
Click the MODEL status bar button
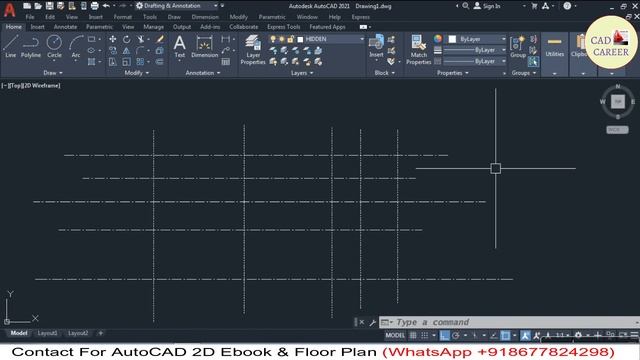point(395,336)
